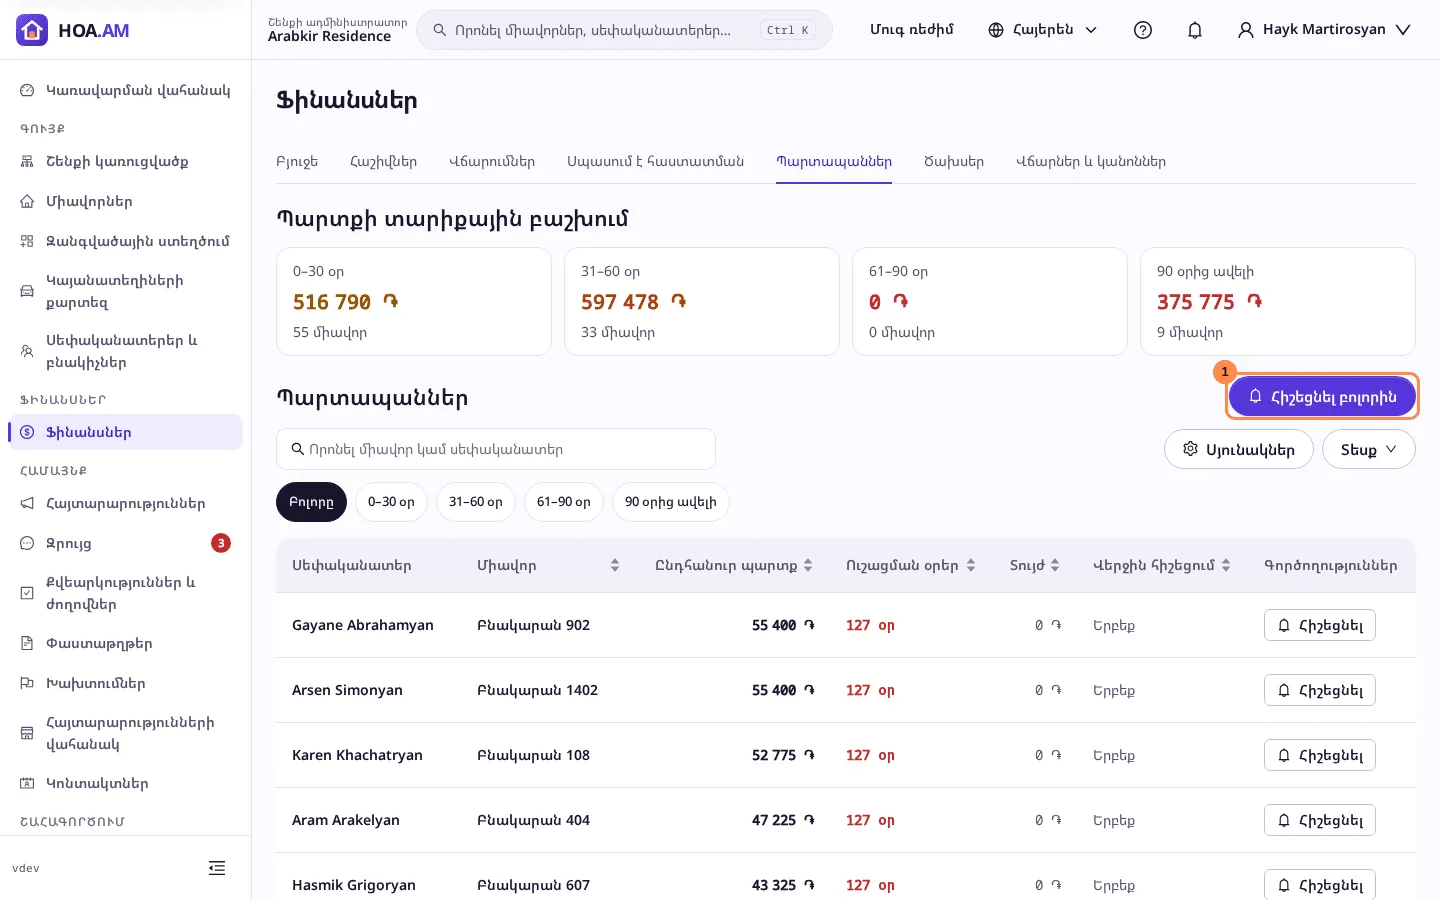The image size is (1440, 900).
Task: Select the 31–60 օր filter chip
Action: click(476, 502)
